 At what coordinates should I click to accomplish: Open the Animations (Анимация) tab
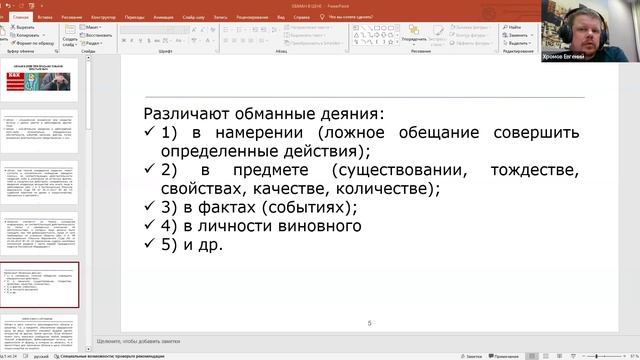(163, 17)
